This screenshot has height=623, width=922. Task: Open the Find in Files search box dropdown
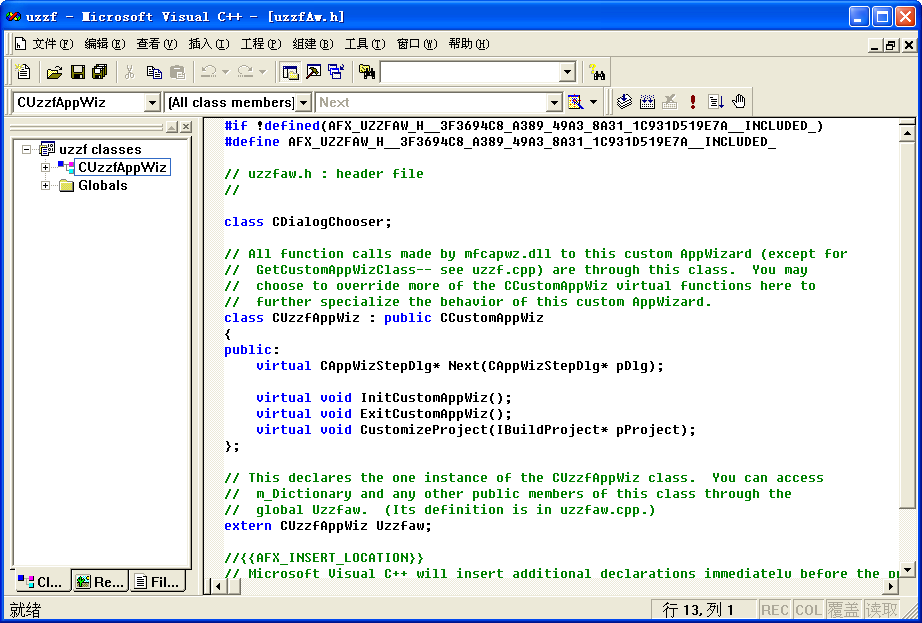click(567, 72)
